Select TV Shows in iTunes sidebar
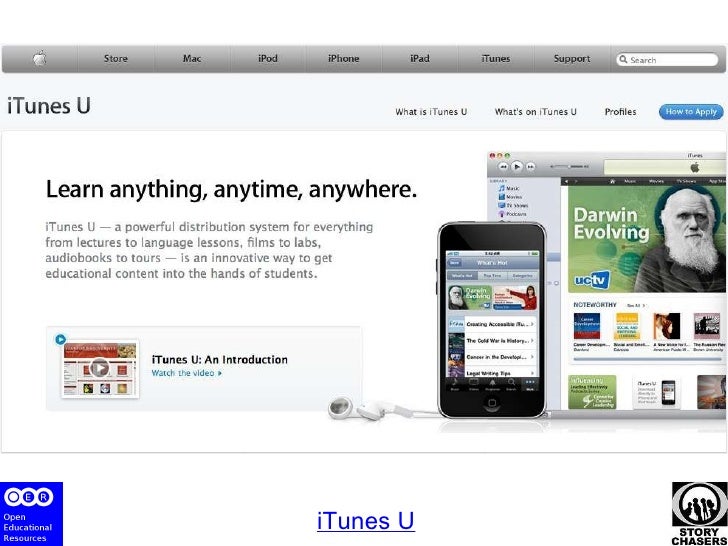This screenshot has height=546, width=728. (513, 205)
